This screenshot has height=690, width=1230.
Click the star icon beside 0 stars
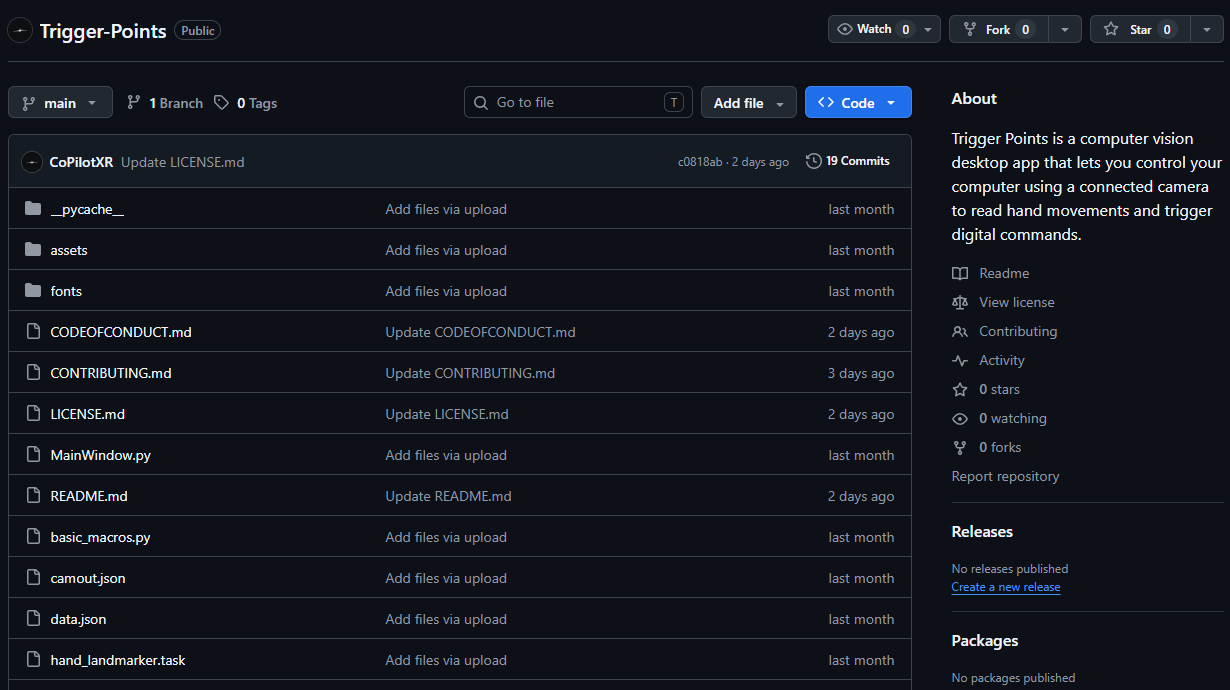coord(960,389)
